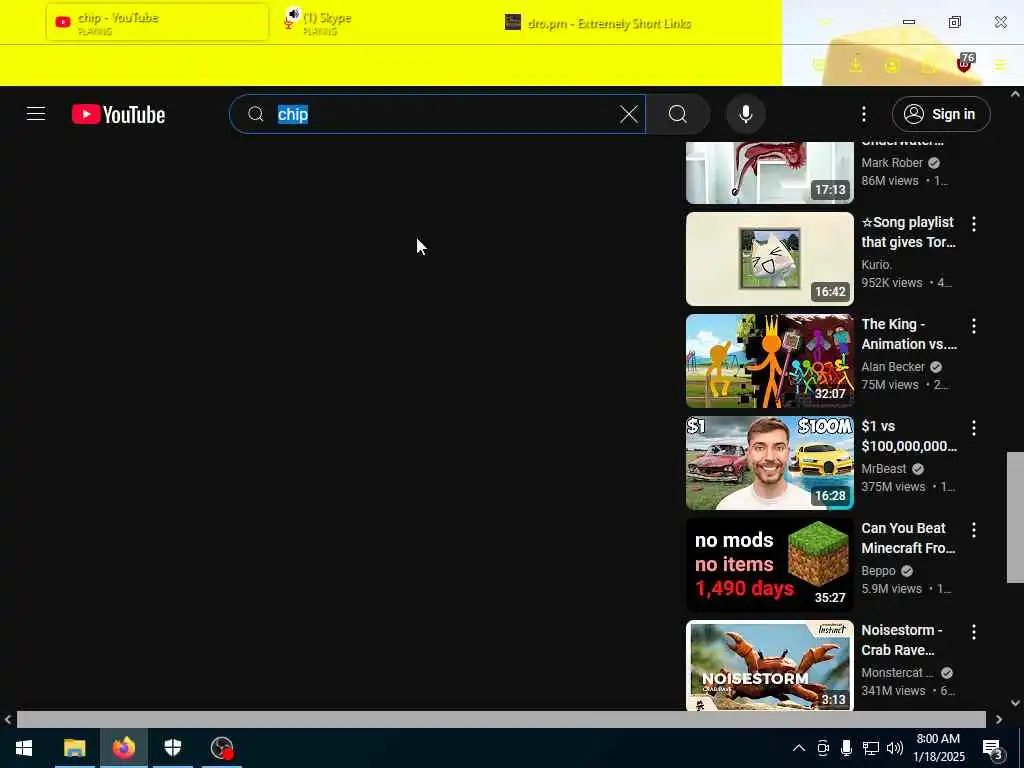
Task: Open more options for Can You Beat Minecraft
Action: pyautogui.click(x=974, y=530)
